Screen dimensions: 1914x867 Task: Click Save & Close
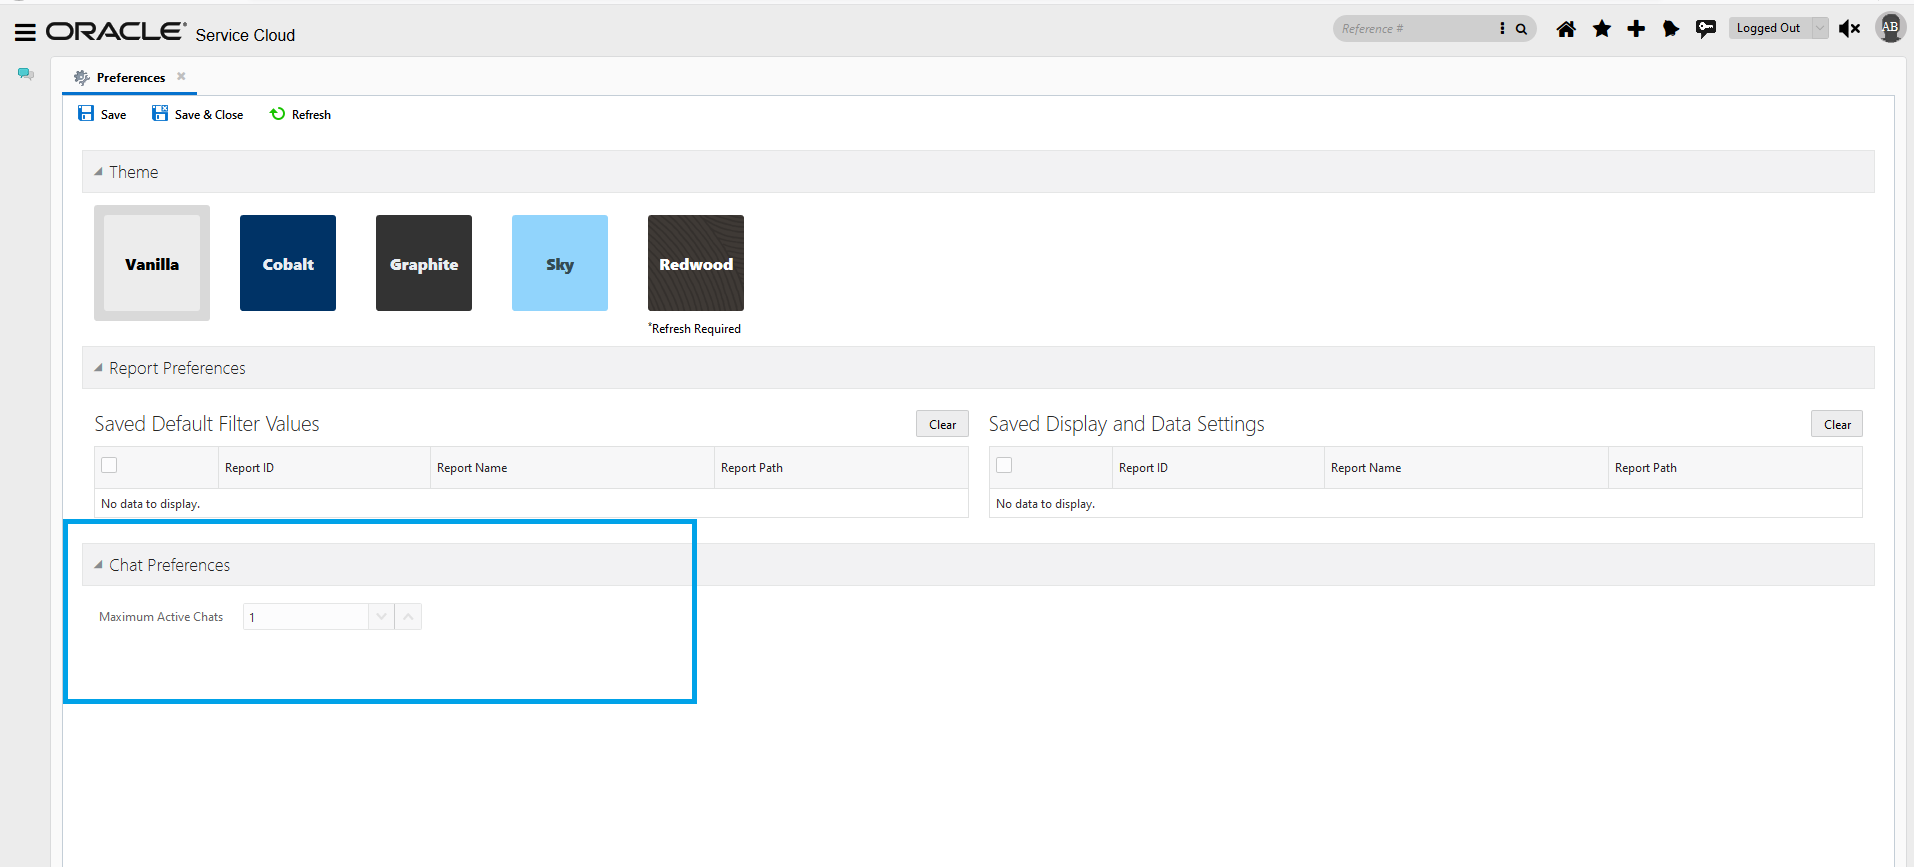click(198, 114)
